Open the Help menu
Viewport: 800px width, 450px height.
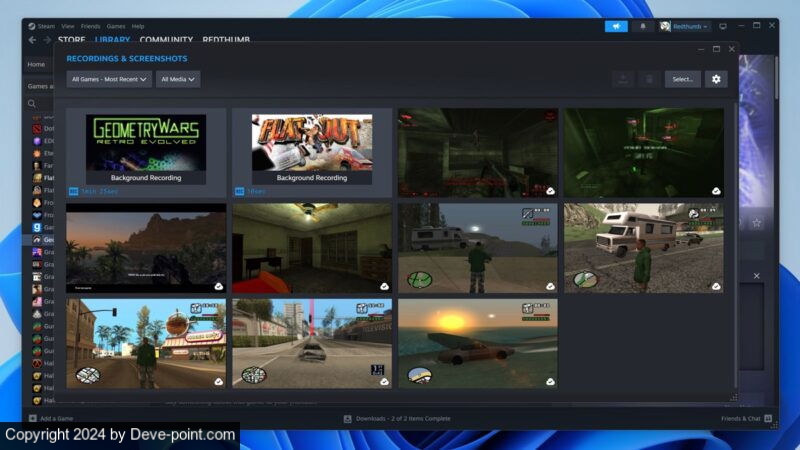pyautogui.click(x=138, y=26)
